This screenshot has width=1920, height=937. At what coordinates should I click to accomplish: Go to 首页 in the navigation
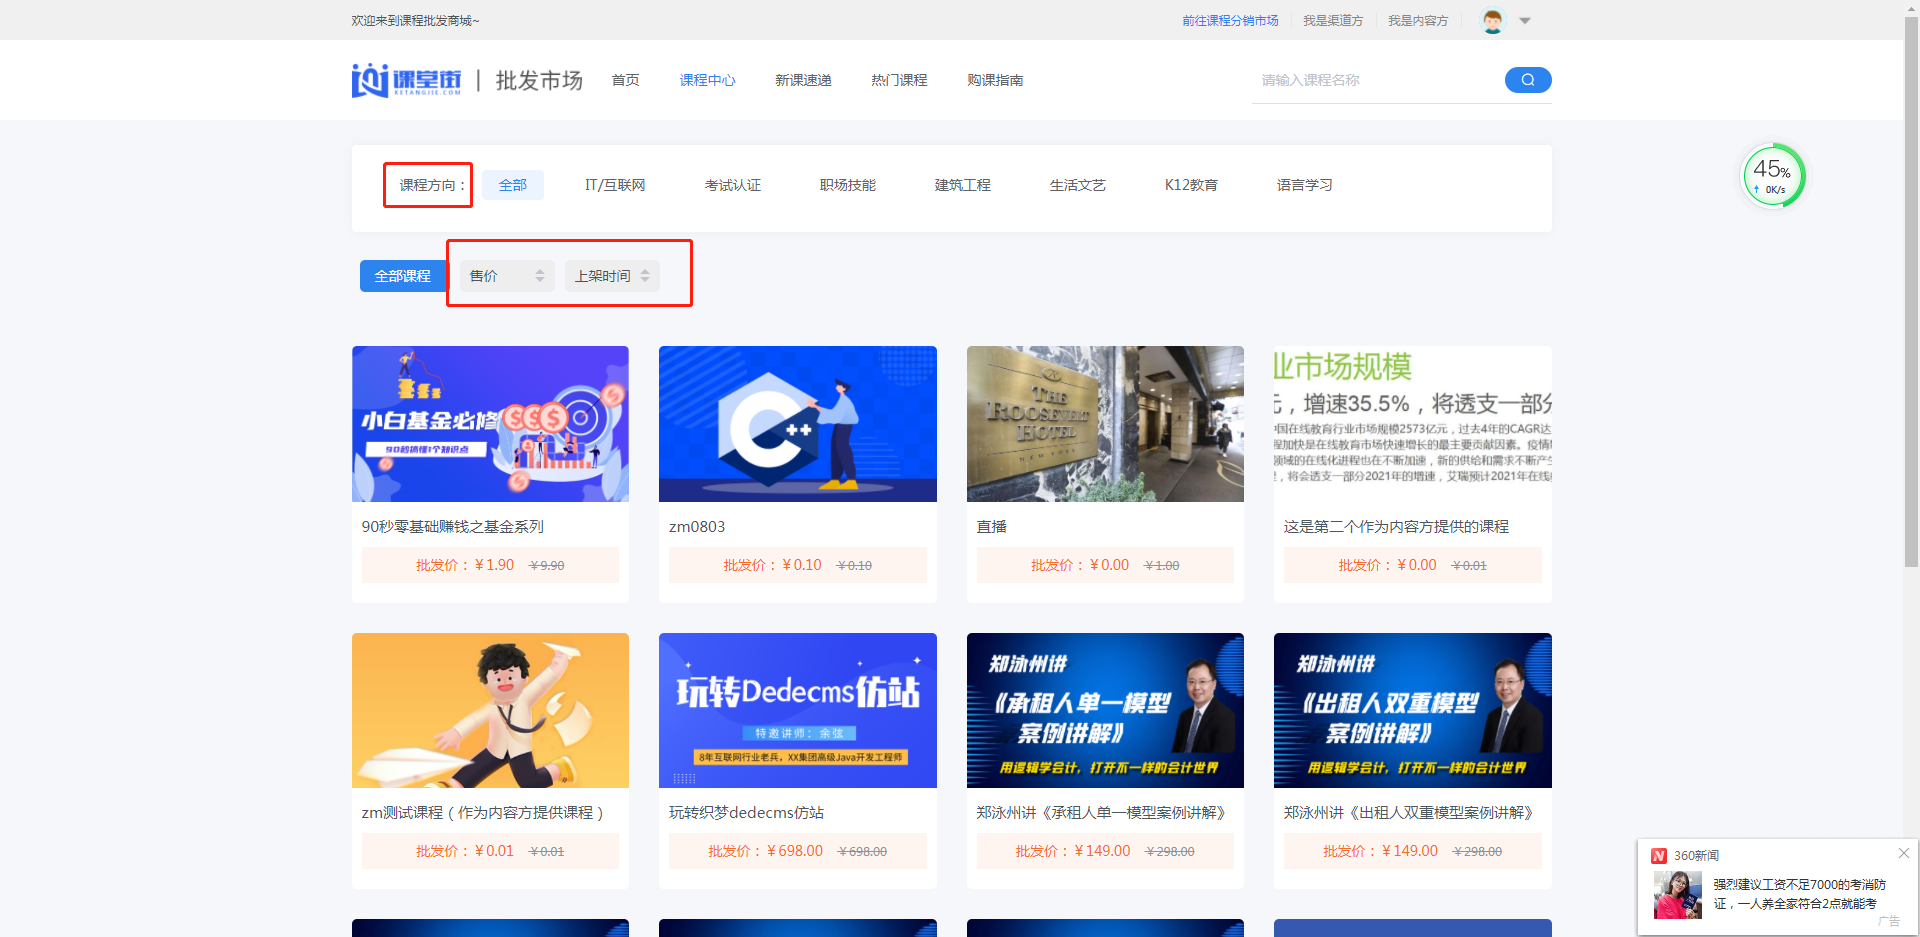[x=626, y=80]
